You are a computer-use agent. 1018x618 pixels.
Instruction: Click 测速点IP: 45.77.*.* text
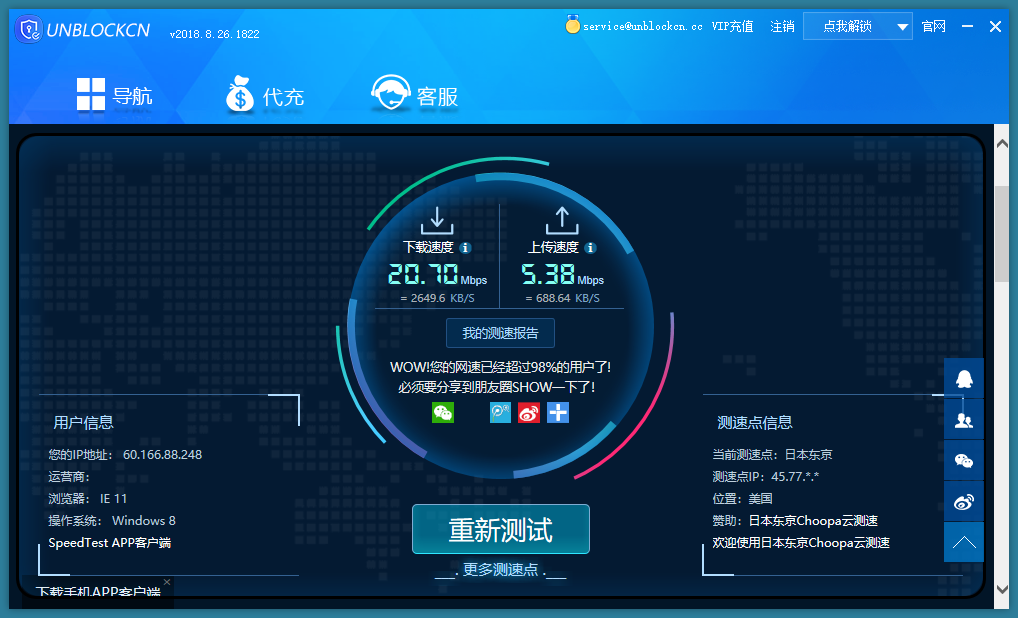[765, 476]
